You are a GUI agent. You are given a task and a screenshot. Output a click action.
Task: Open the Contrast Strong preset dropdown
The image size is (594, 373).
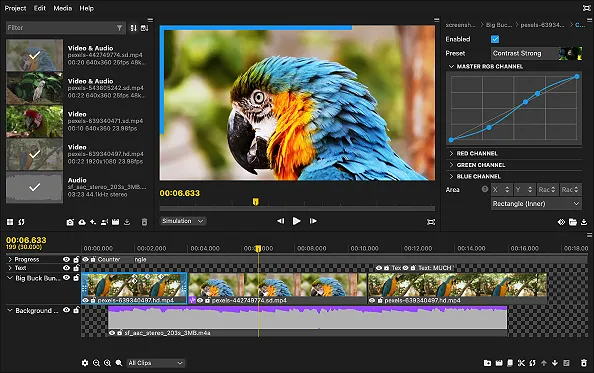pyautogui.click(x=536, y=53)
